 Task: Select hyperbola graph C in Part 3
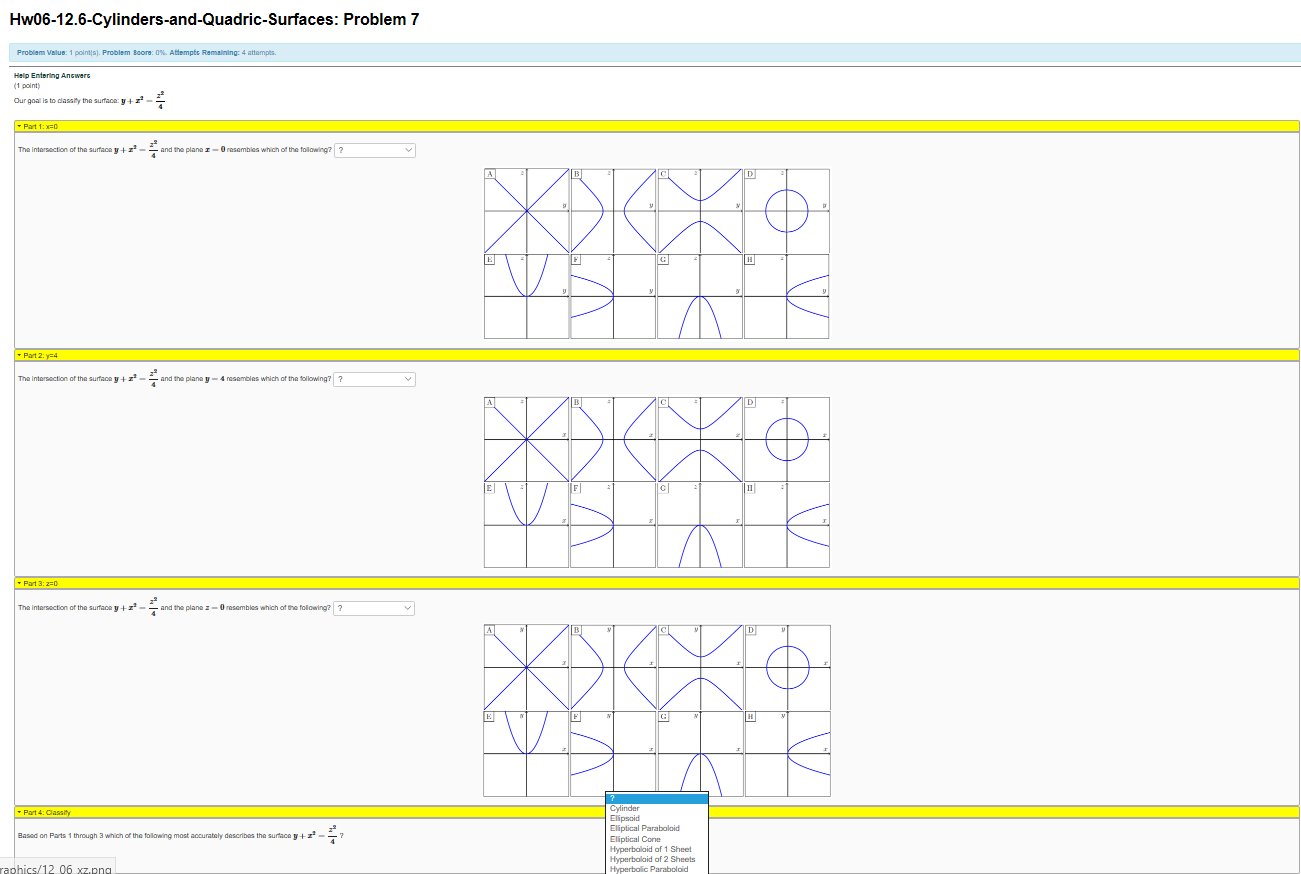click(x=699, y=667)
